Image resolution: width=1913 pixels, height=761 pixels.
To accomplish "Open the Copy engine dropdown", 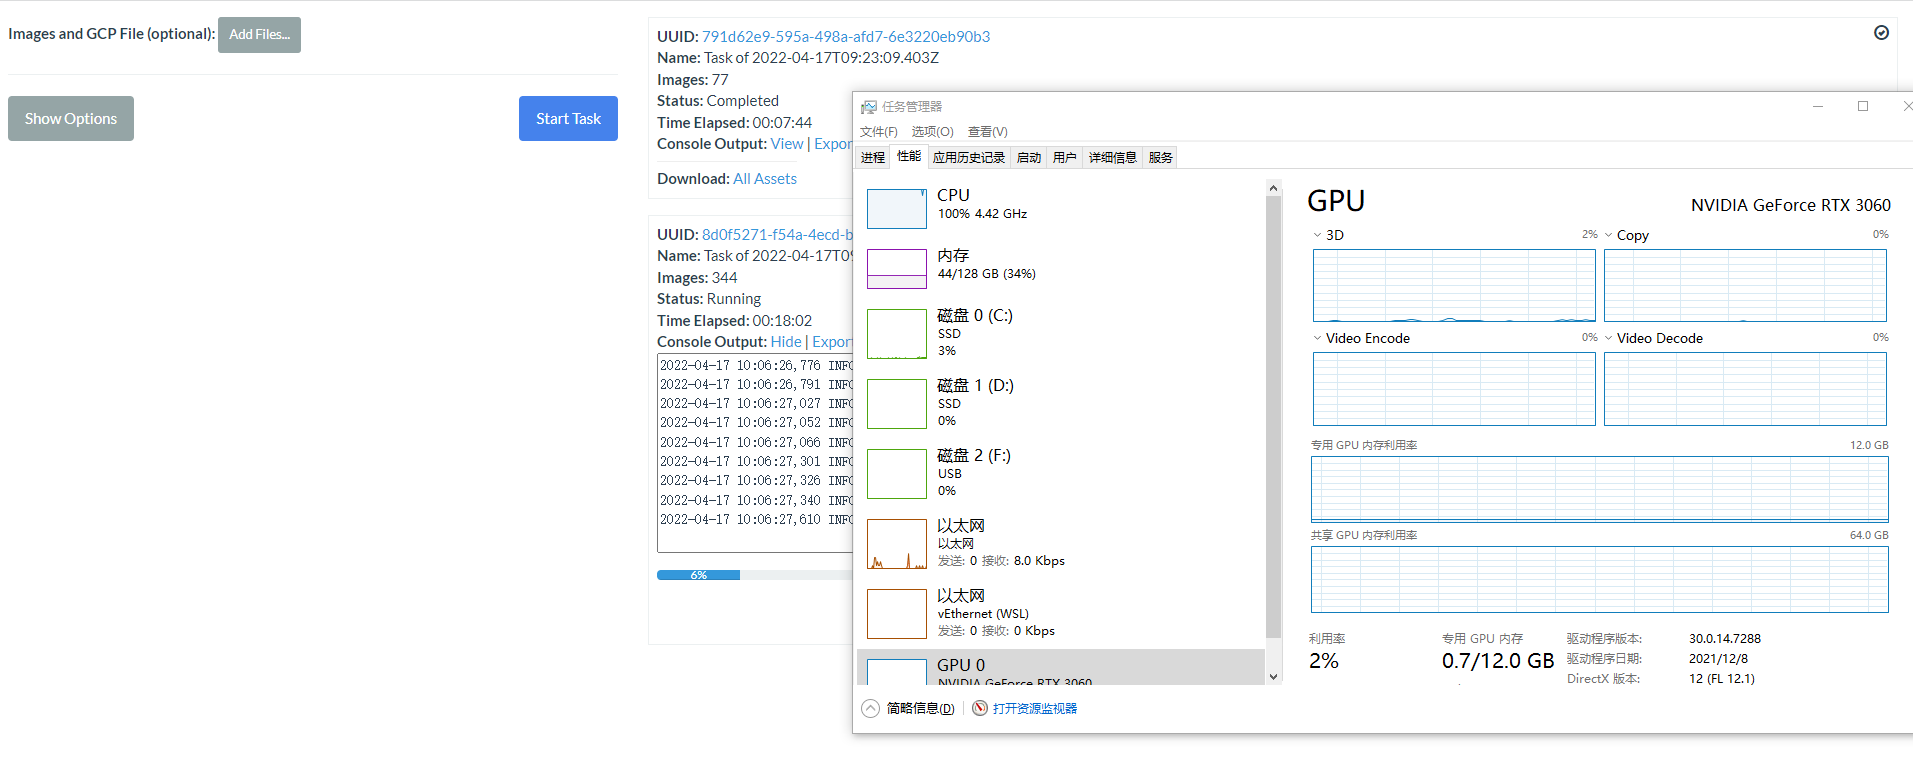I will point(1609,235).
